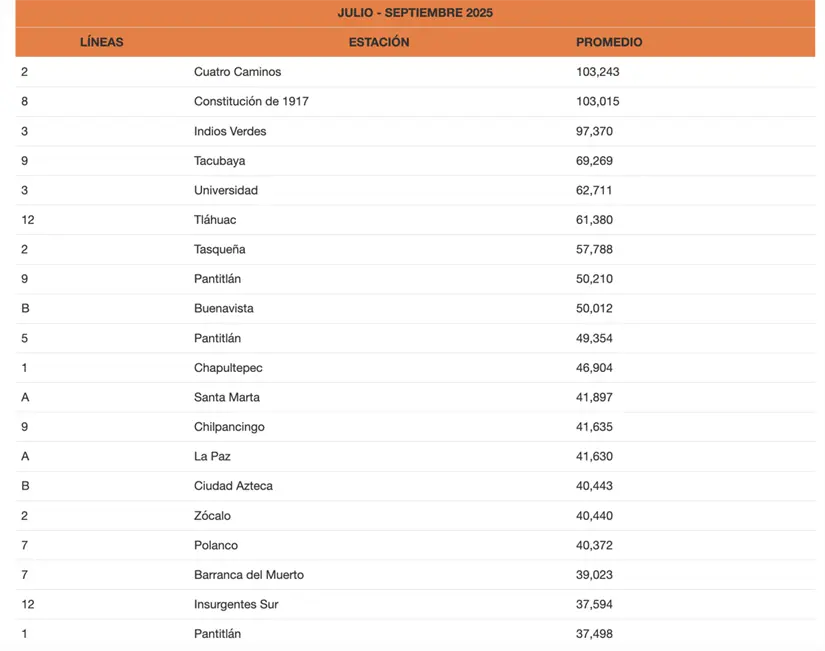
Task: Click the JULIO - SEPTIEMBRE 2025 title
Action: (x=415, y=13)
